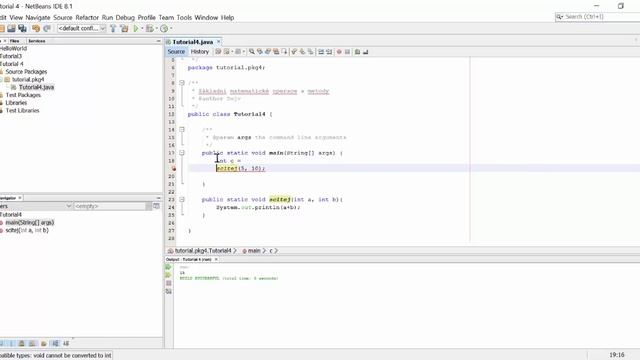Viewport: 640px width, 360px height.
Task: Close the Output Tutorial 4 tab
Action: [x=216, y=259]
